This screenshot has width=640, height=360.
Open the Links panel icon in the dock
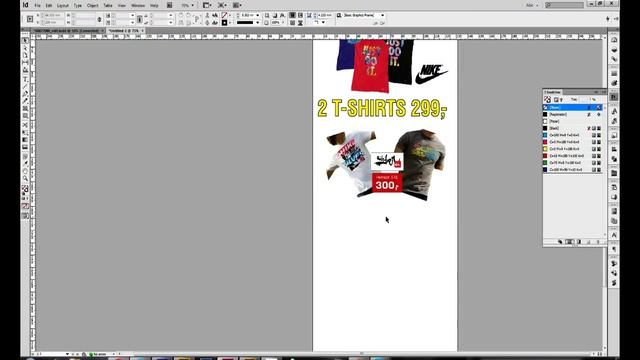(x=614, y=59)
